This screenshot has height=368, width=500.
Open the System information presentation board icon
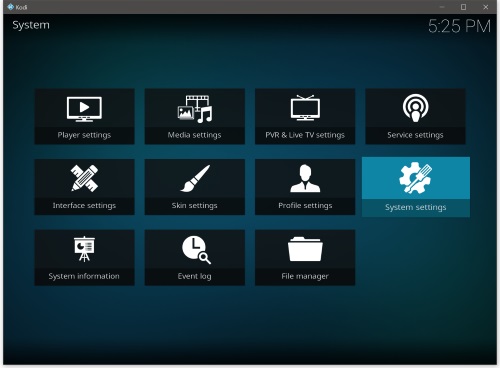[84, 249]
